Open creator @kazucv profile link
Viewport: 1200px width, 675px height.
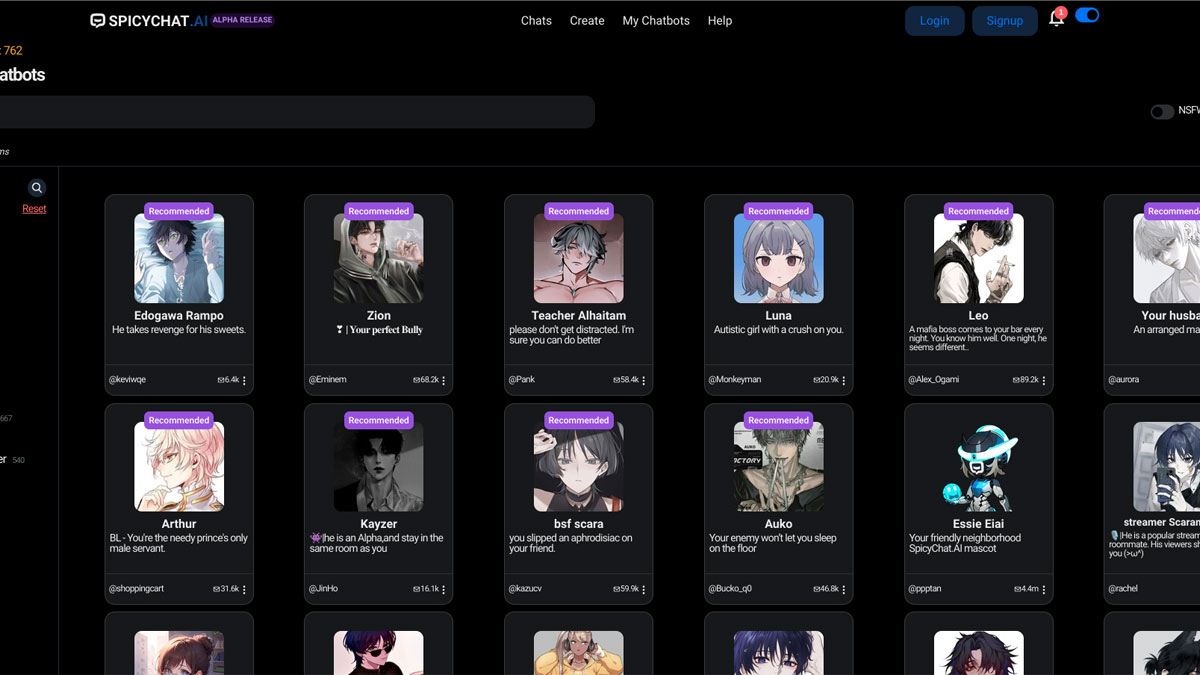coord(525,589)
